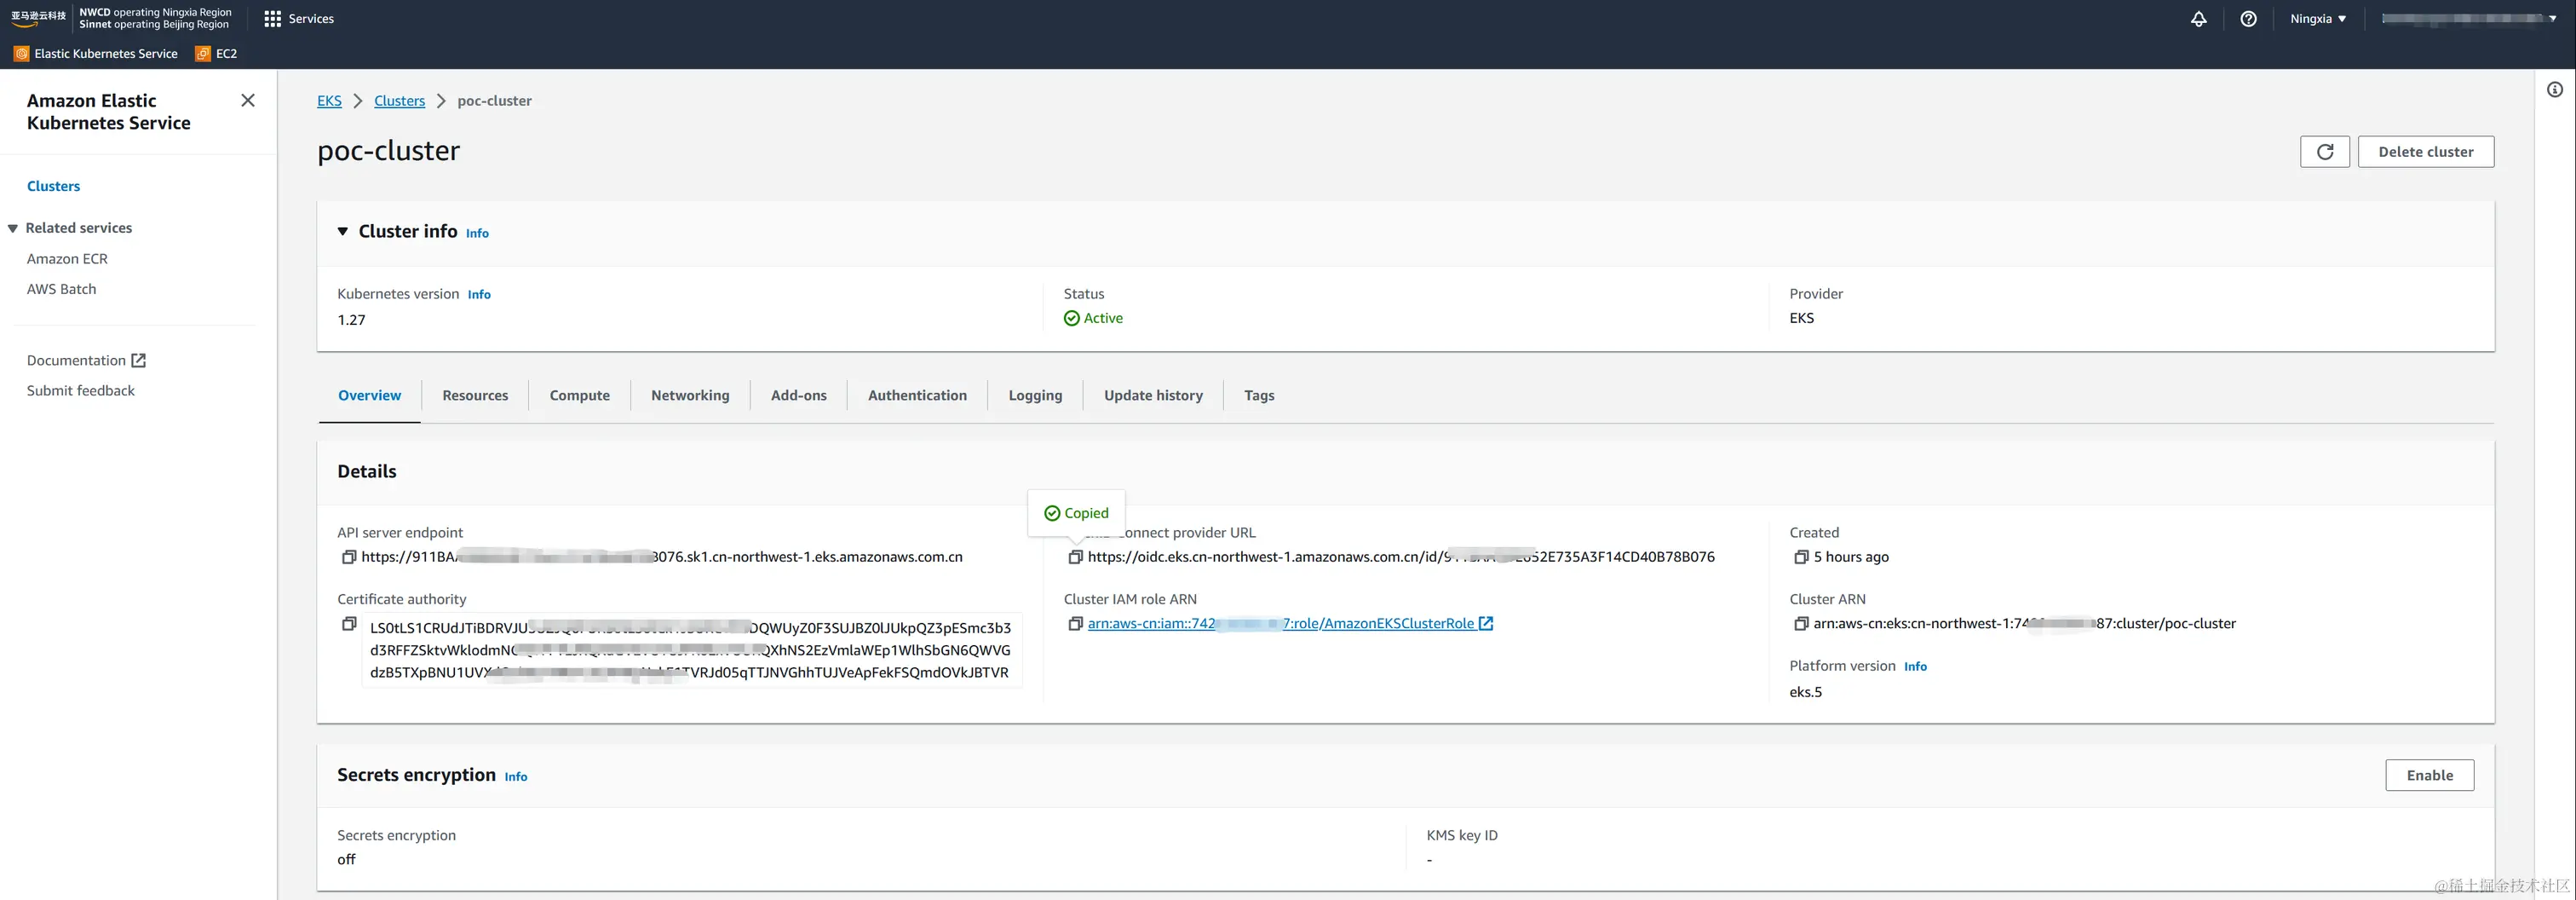Viewport: 2576px width, 900px height.
Task: Click the poc-cluster breadcrumb text
Action: tap(494, 101)
